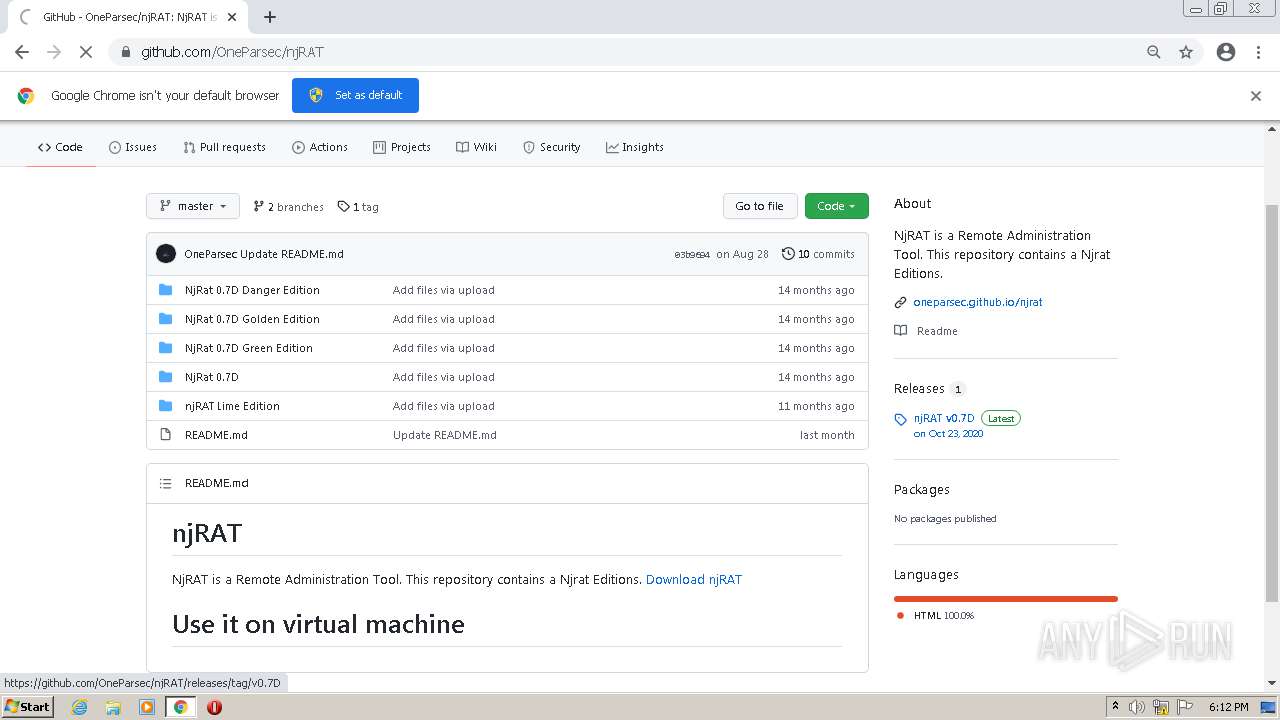The height and width of the screenshot is (720, 1280).
Task: Click the HTML 100.0% language entry
Action: point(935,616)
